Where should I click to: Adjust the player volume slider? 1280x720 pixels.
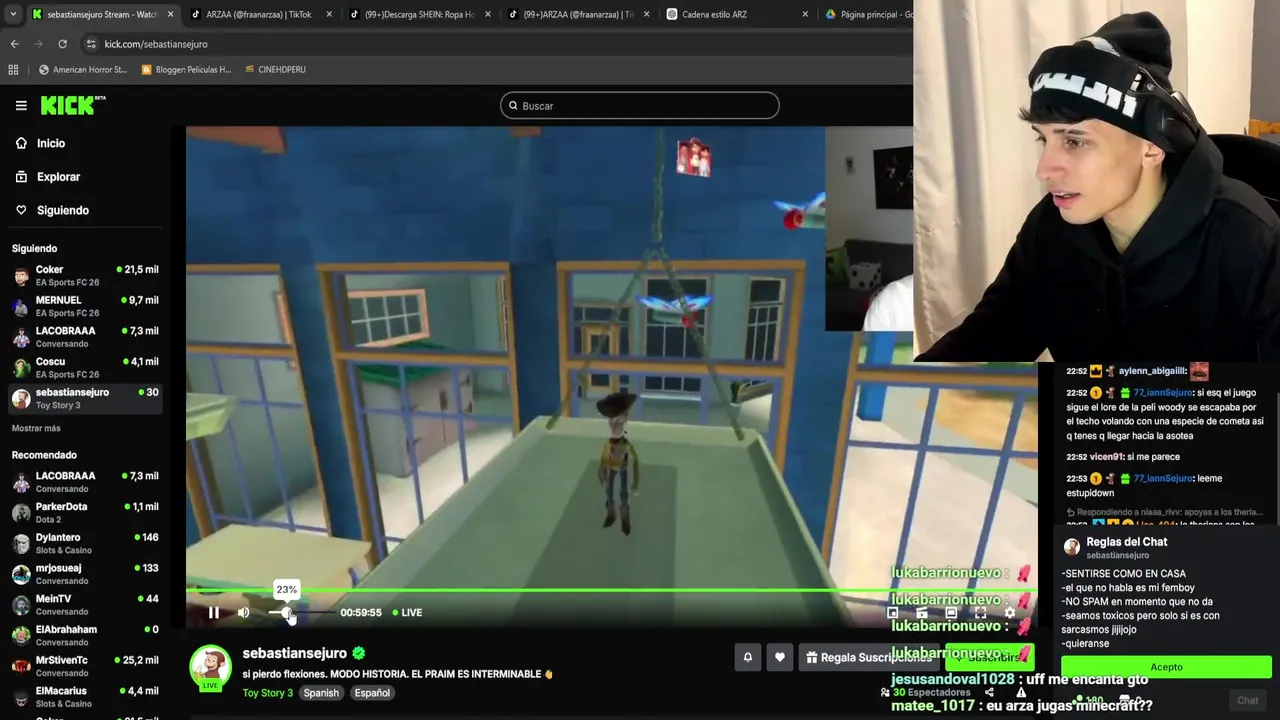(x=300, y=613)
